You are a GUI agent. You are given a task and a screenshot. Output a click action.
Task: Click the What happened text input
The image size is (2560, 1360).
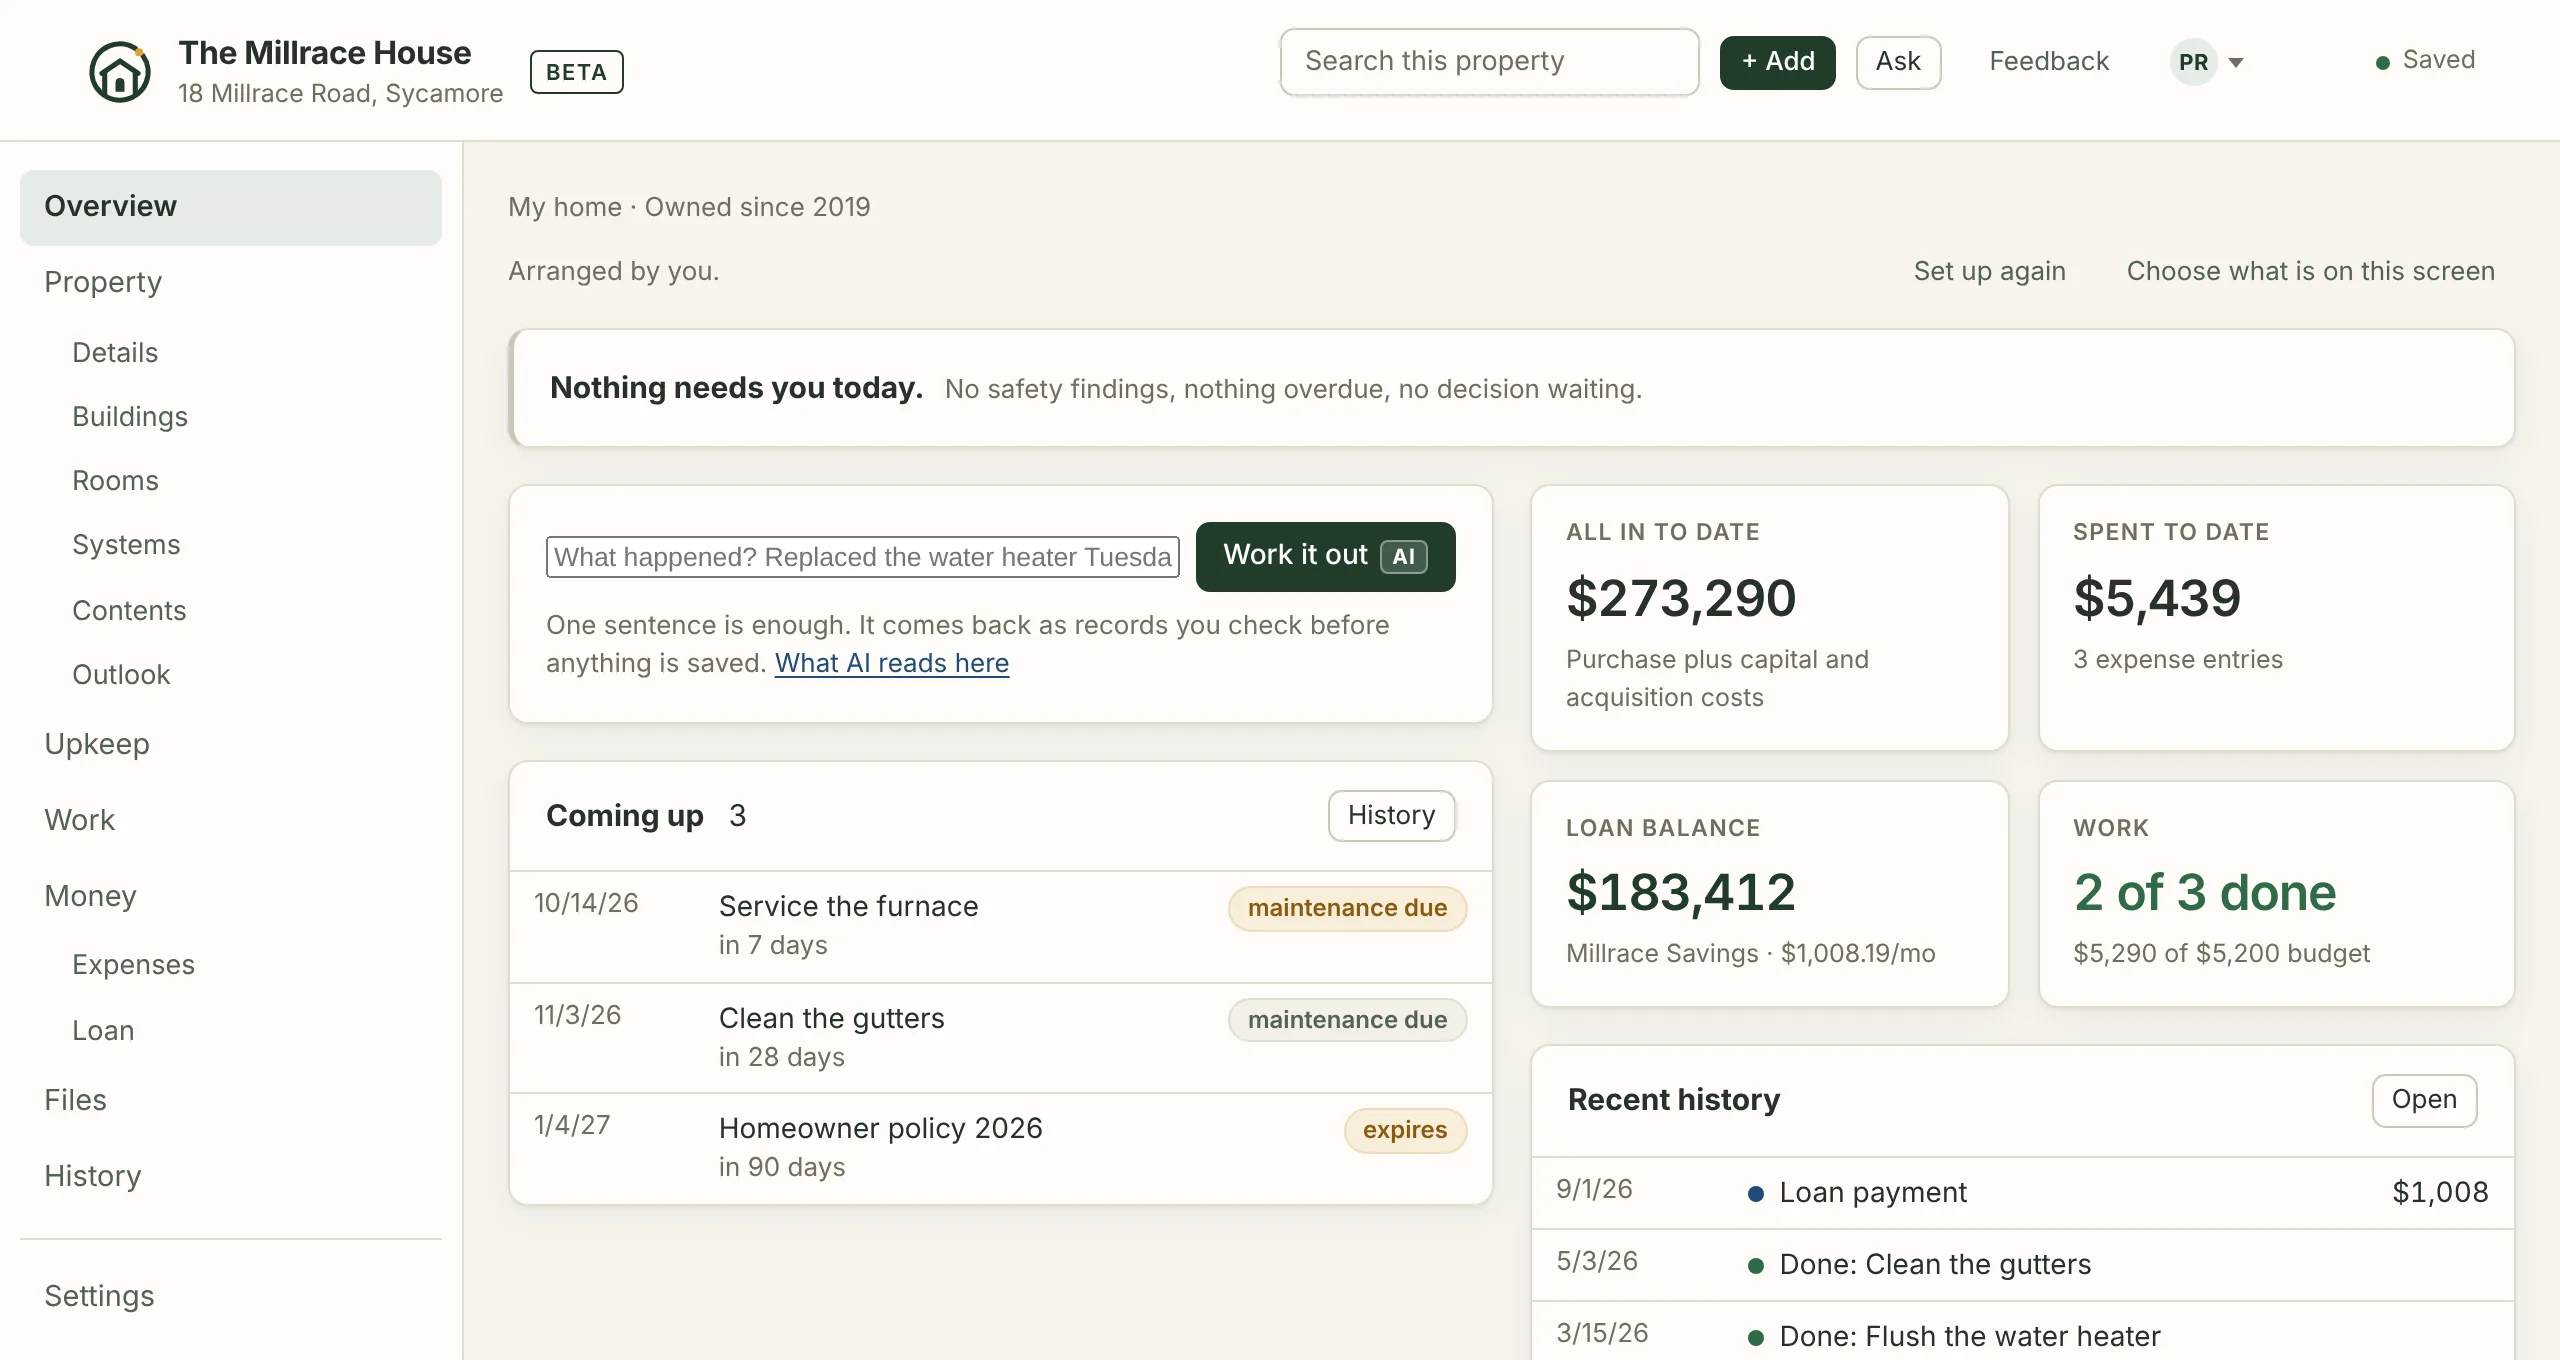pos(862,557)
